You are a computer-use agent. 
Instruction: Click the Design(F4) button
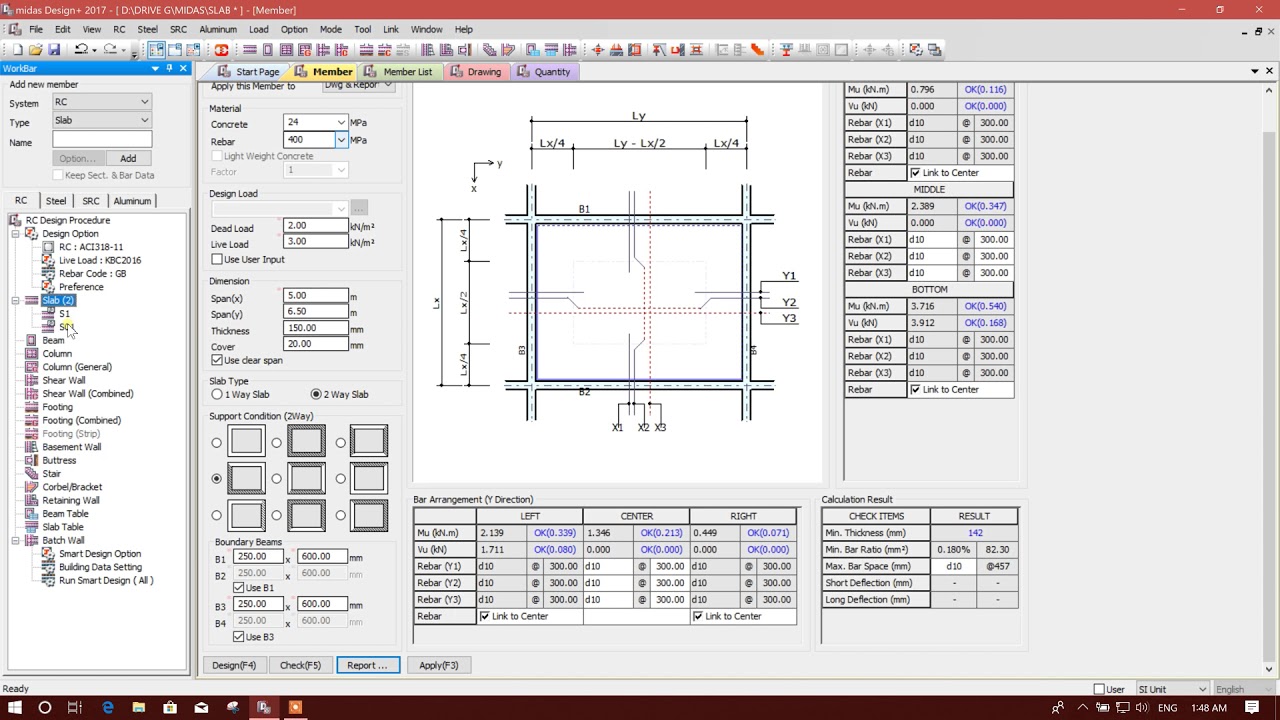(x=234, y=664)
